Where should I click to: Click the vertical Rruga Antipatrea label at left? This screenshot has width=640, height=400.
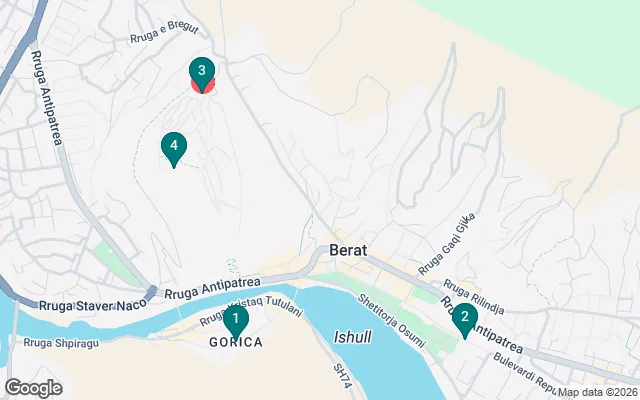coord(47,98)
